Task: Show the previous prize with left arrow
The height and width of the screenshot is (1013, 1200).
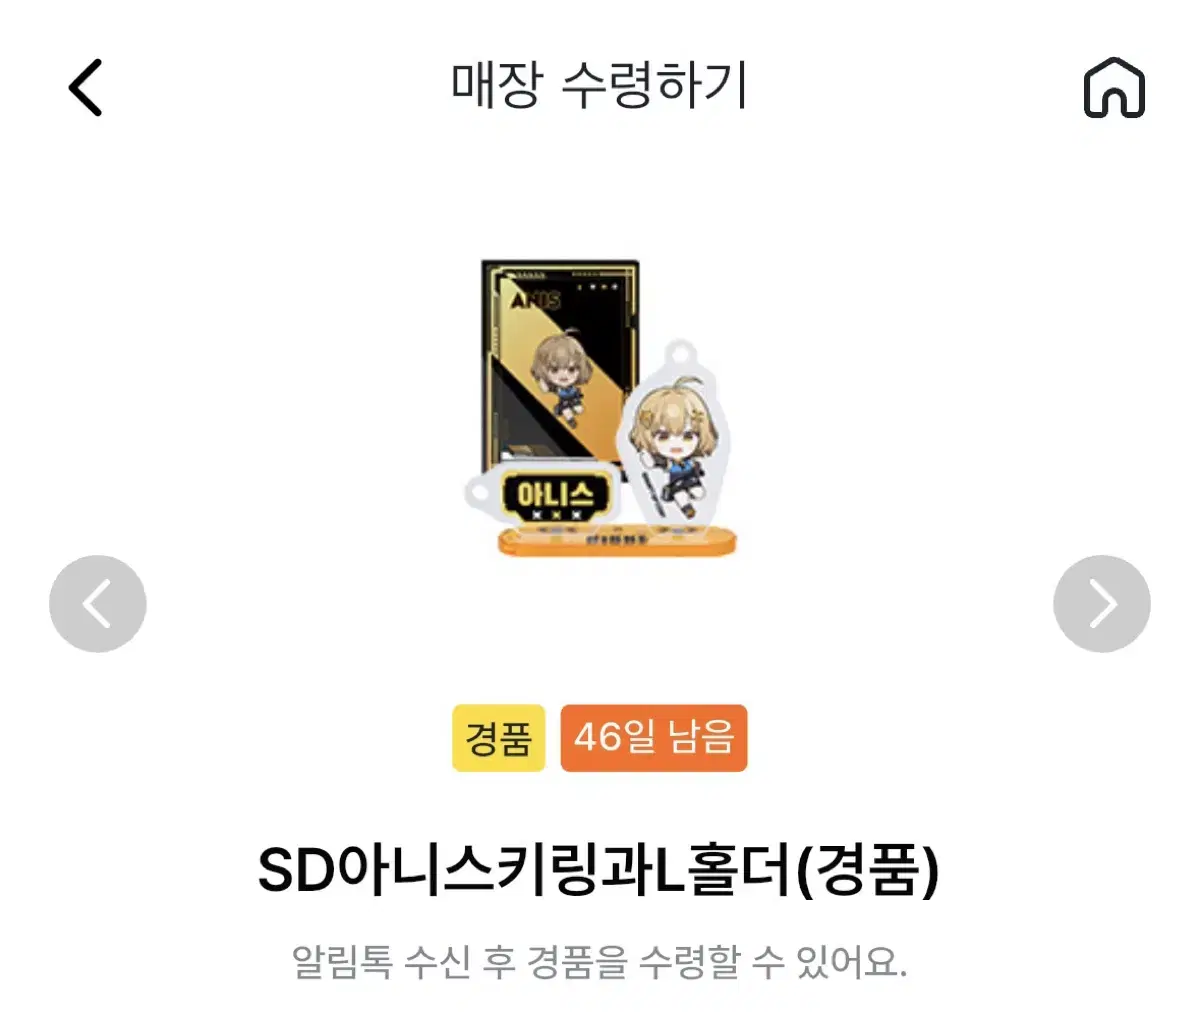Action: (x=98, y=604)
